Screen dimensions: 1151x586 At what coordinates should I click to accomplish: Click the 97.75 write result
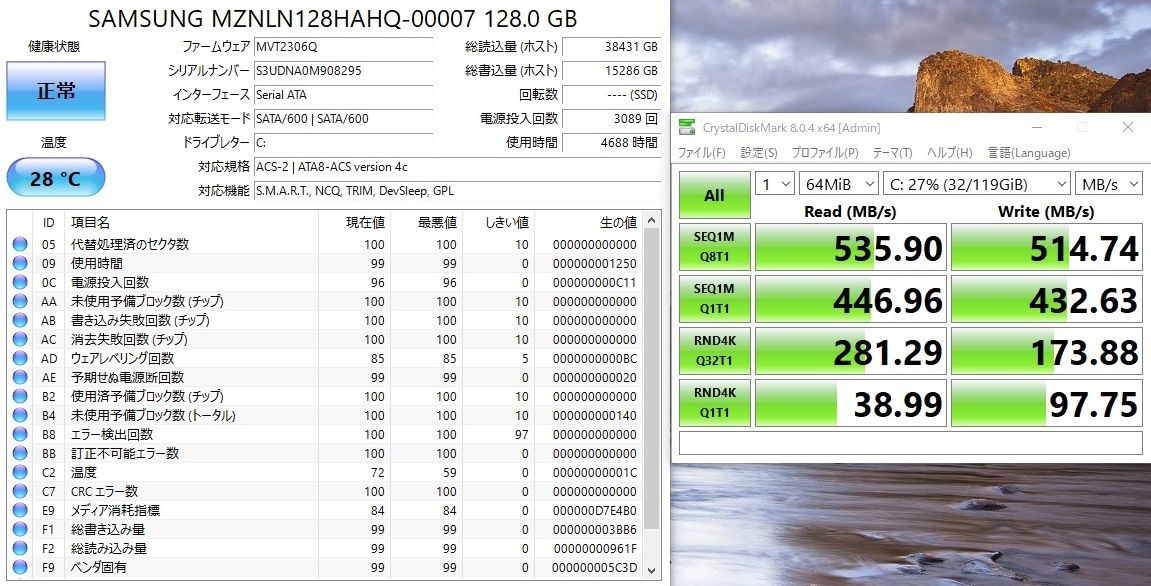pyautogui.click(x=1047, y=403)
